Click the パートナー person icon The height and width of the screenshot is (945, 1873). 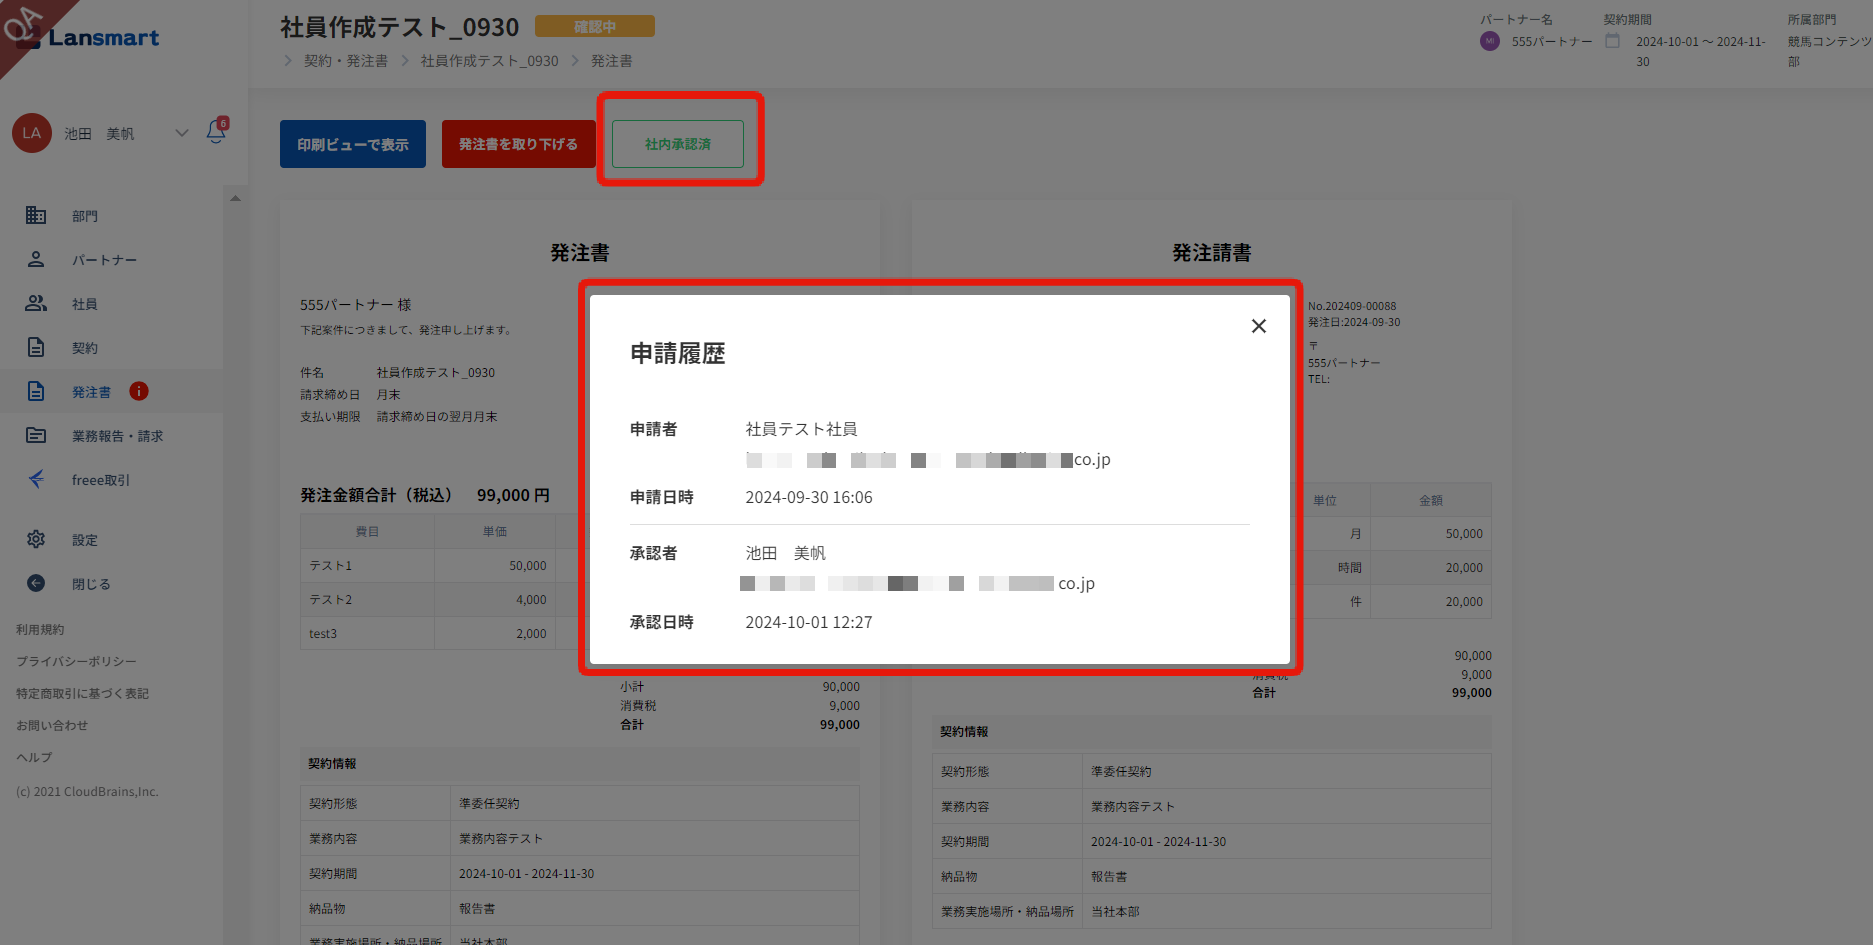click(36, 259)
